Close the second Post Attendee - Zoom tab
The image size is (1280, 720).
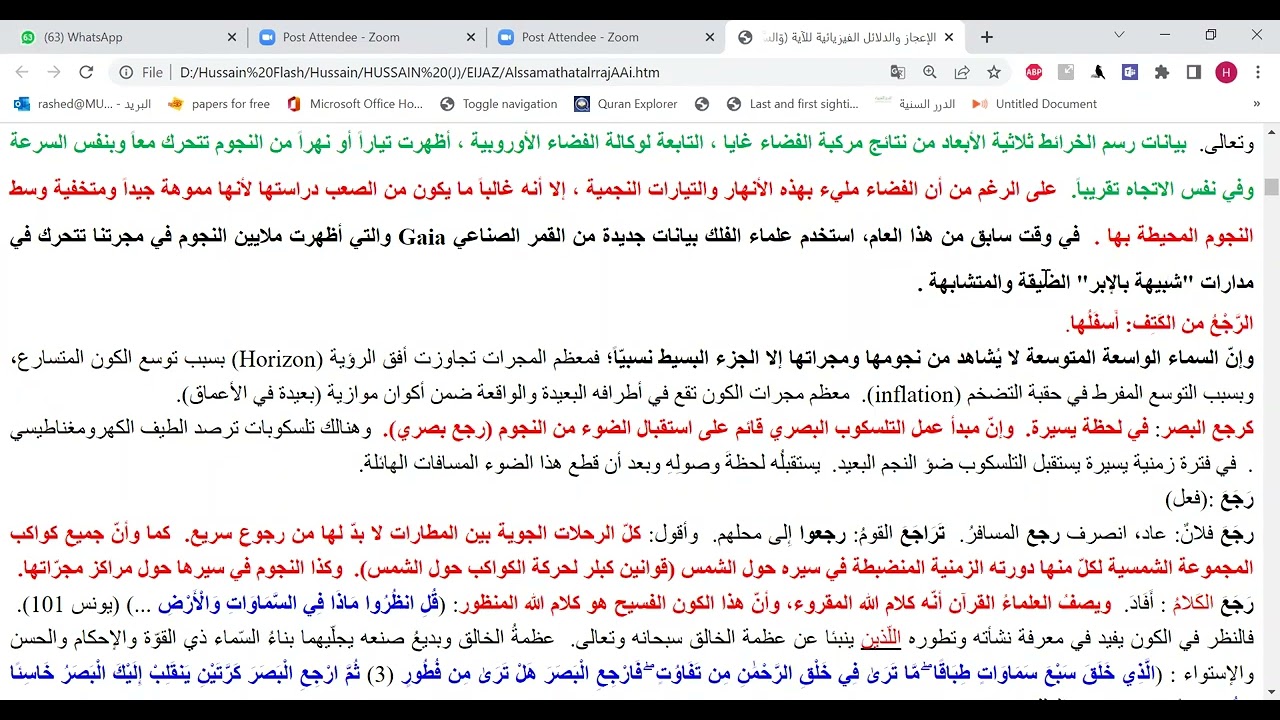pos(710,37)
